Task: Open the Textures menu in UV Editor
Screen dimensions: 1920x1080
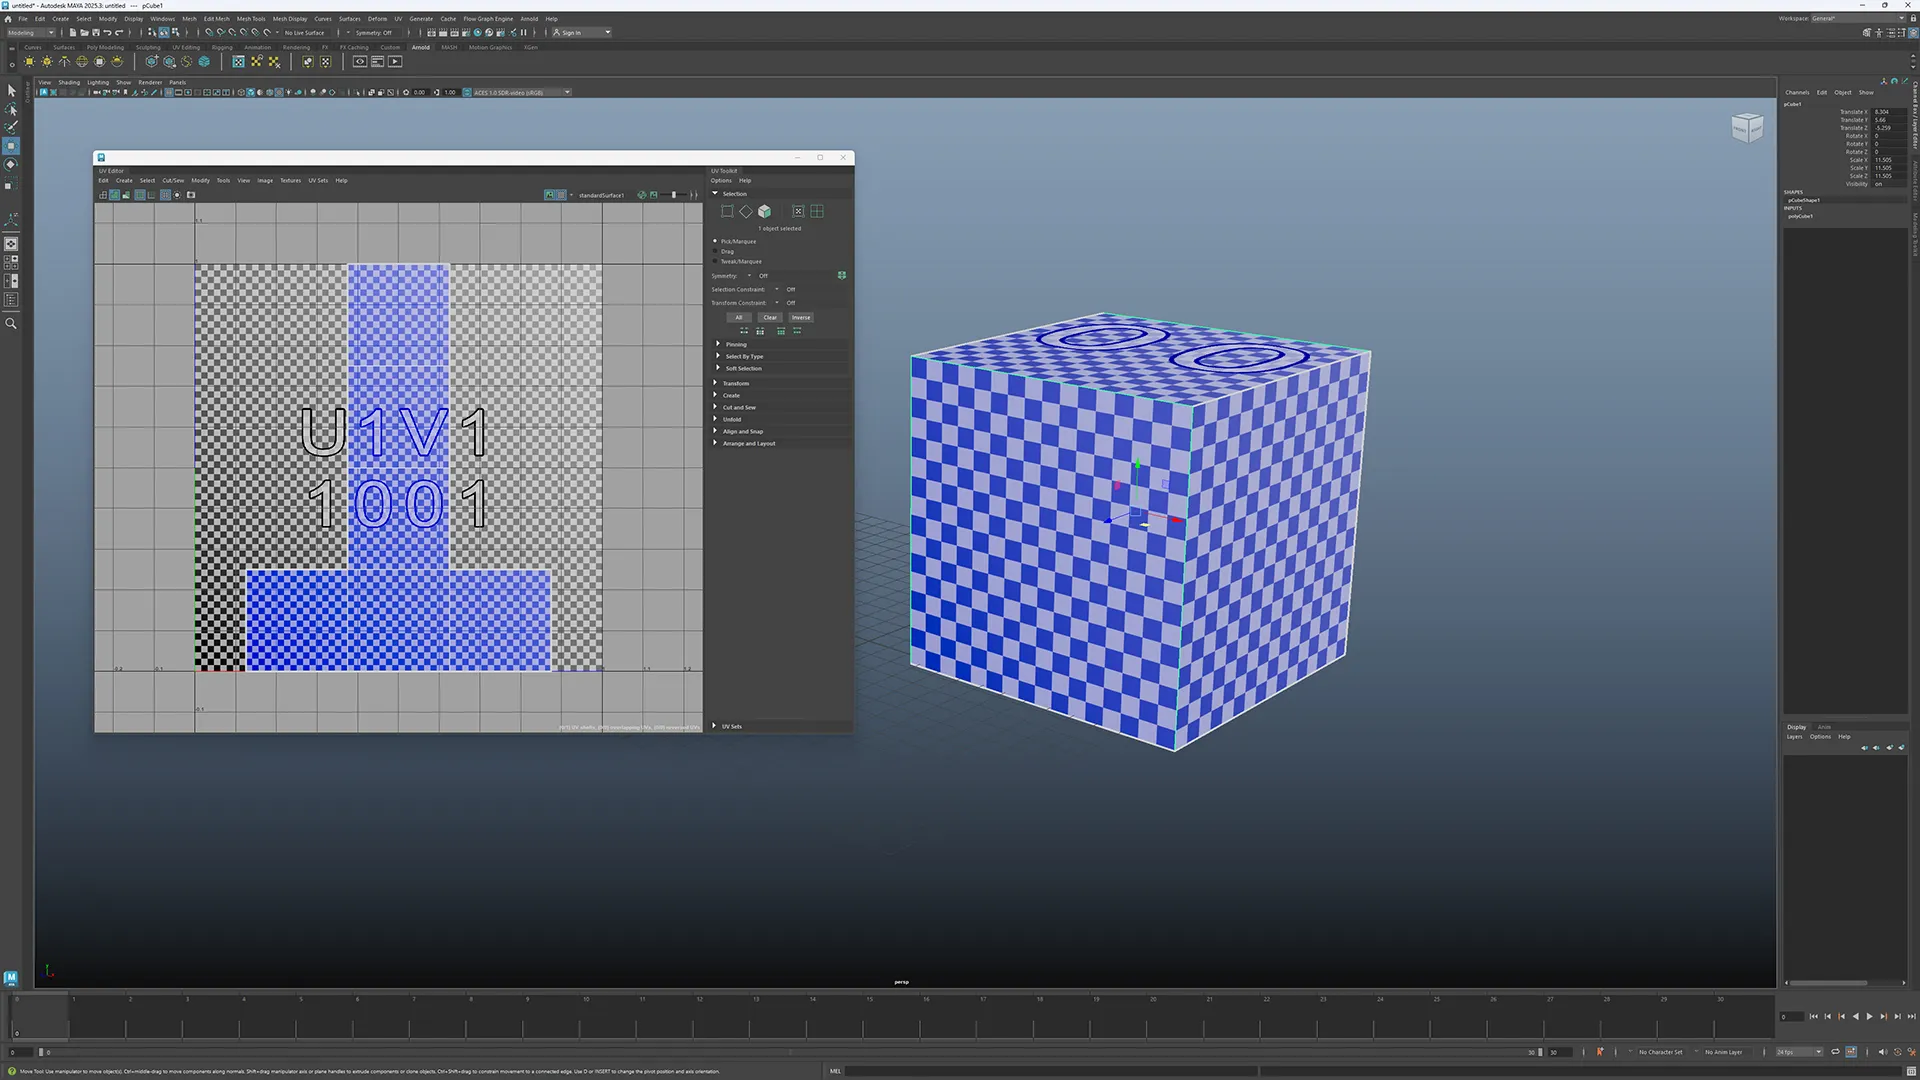Action: (x=290, y=181)
